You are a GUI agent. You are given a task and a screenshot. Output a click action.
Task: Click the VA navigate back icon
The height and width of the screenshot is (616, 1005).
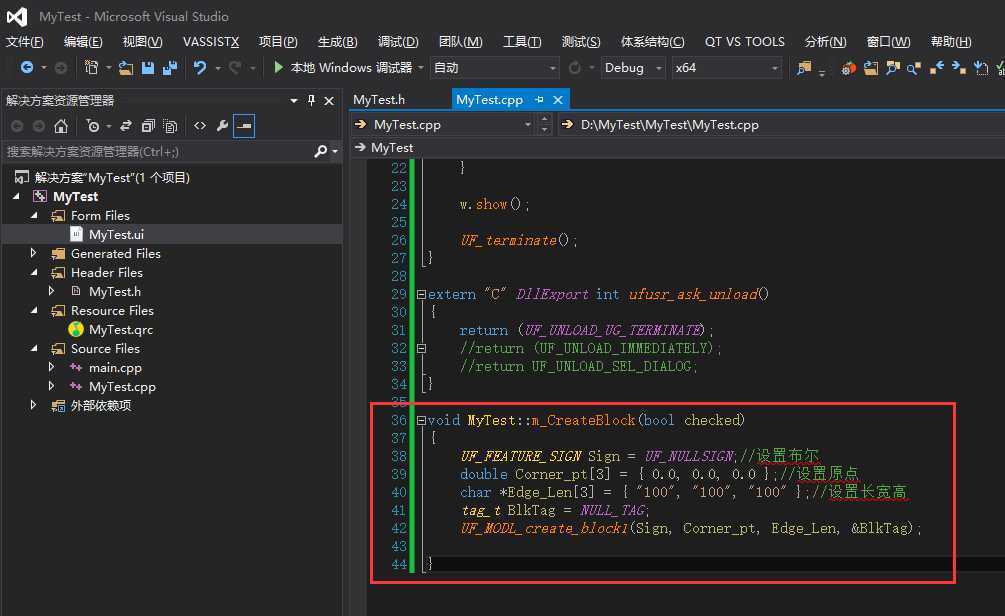(x=936, y=68)
